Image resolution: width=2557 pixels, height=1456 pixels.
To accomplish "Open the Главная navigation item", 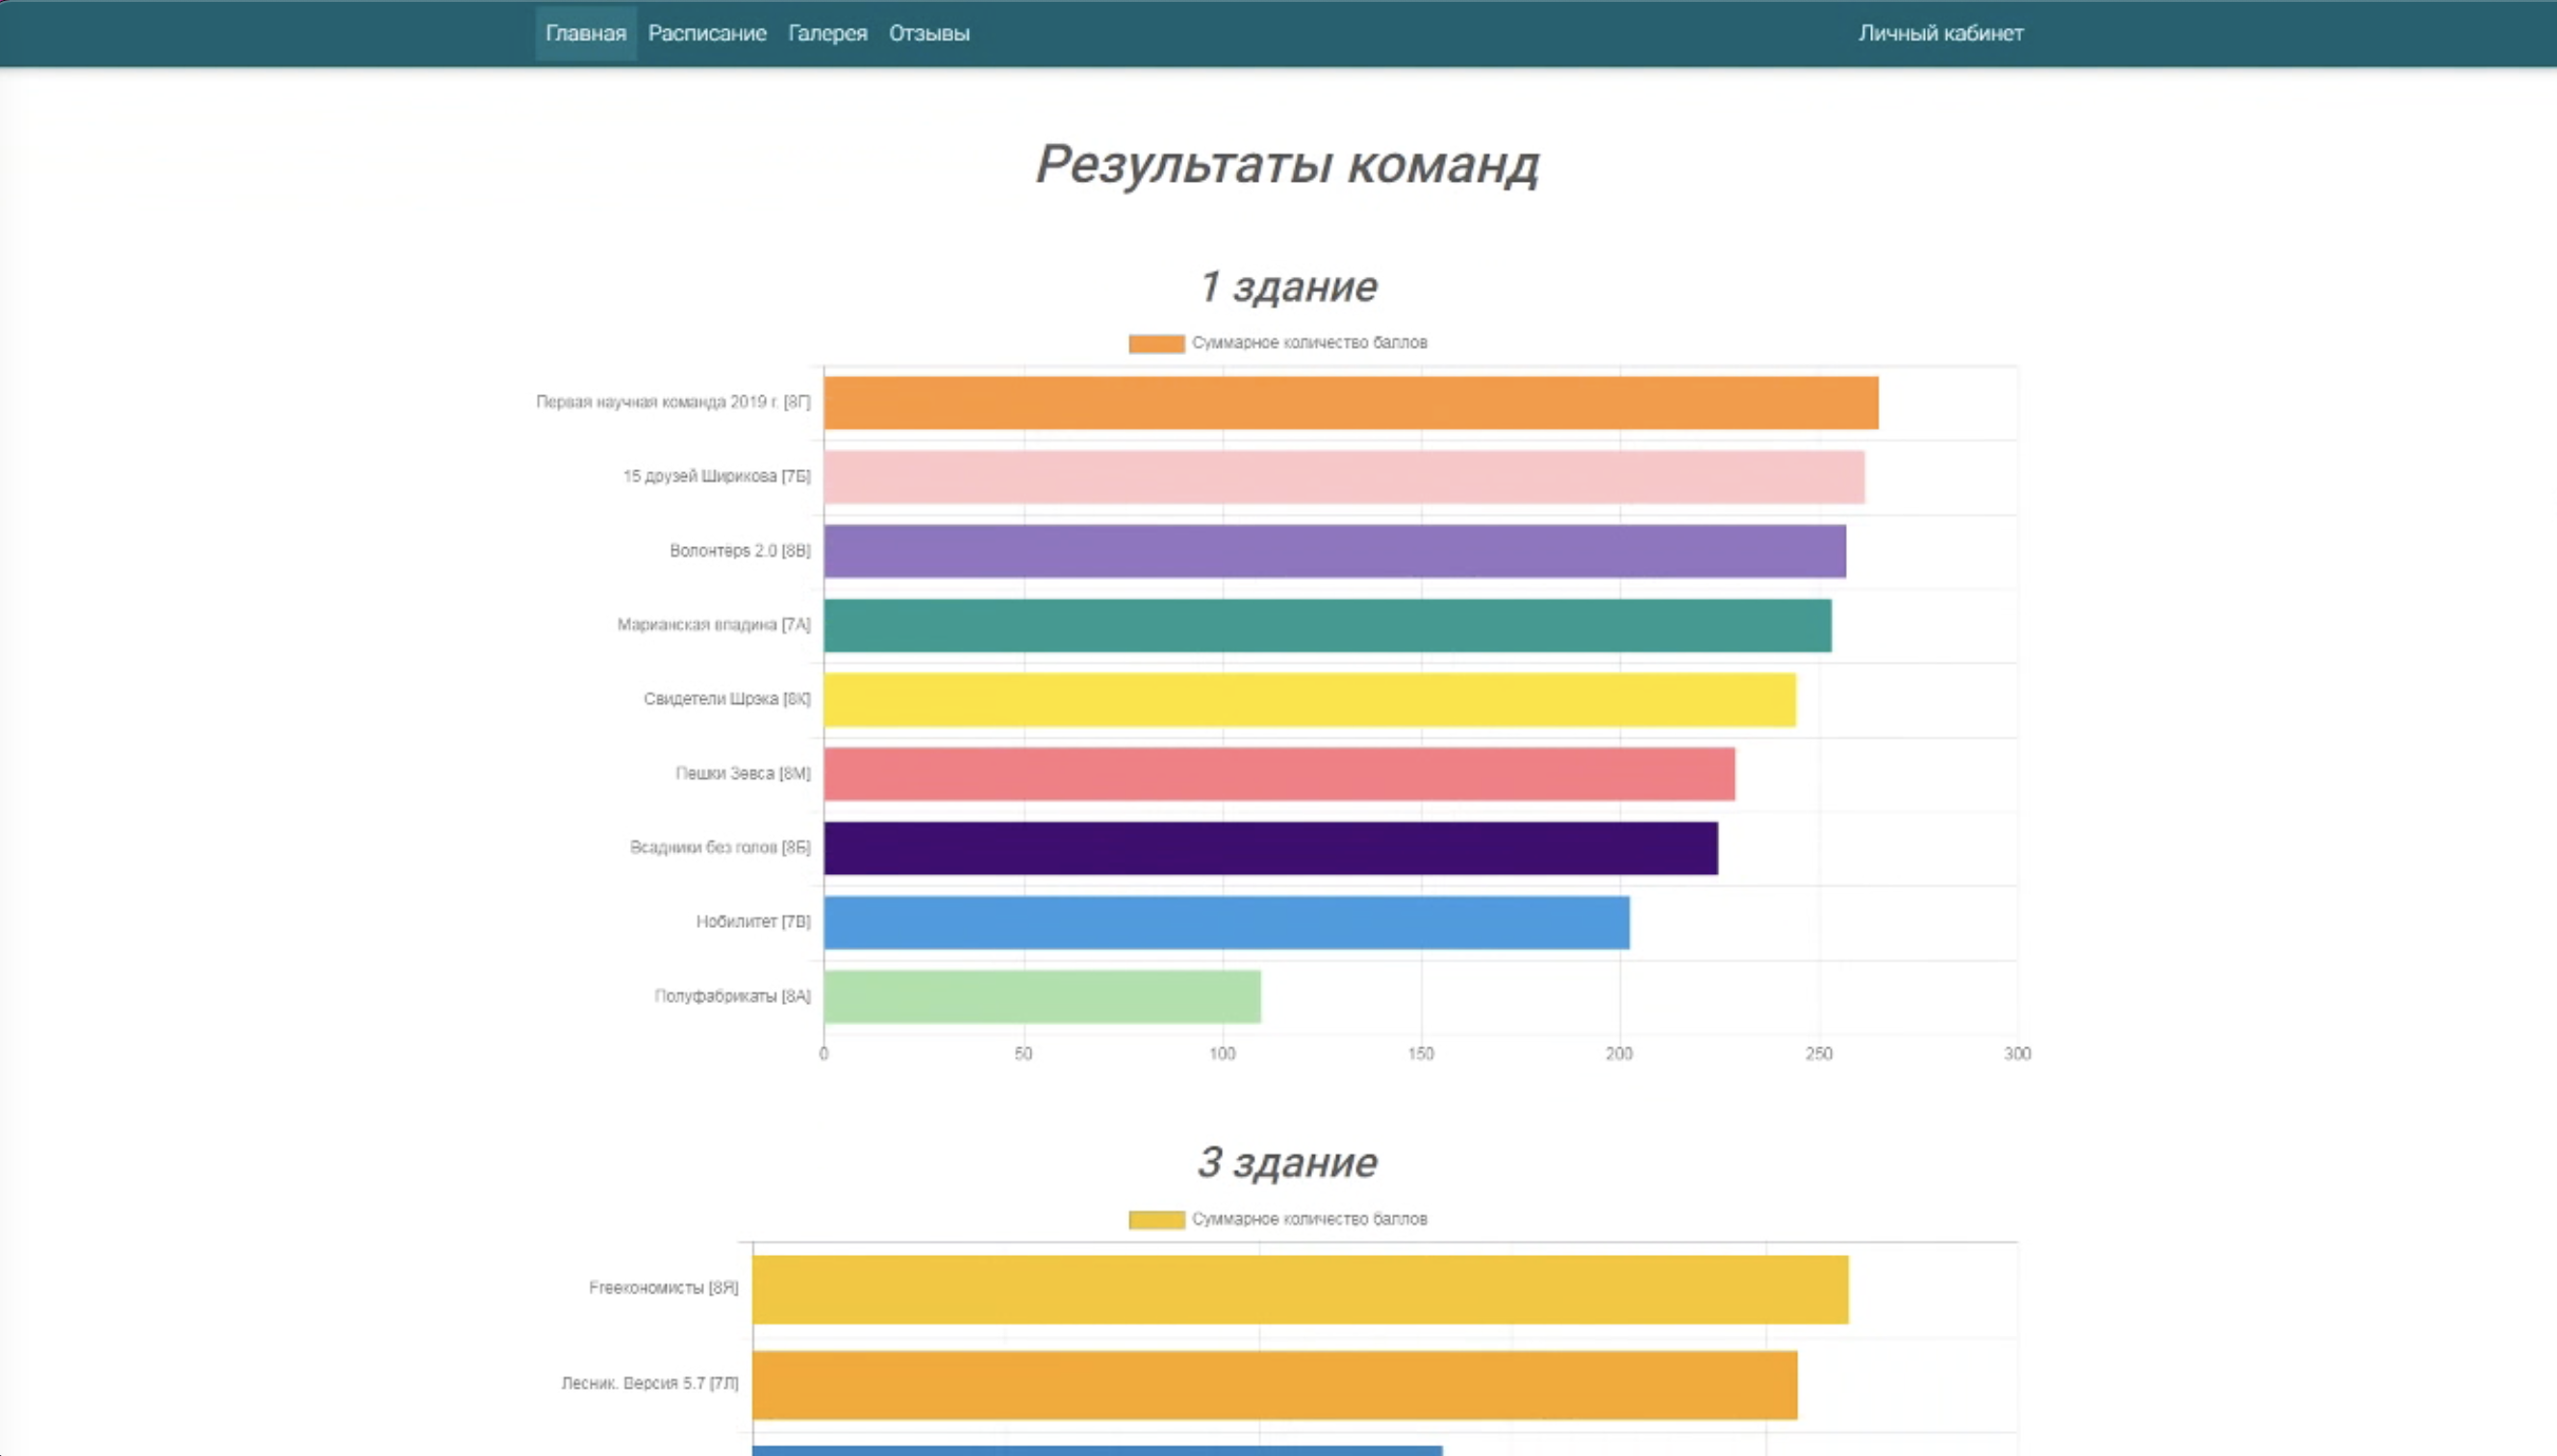I will pyautogui.click(x=585, y=33).
